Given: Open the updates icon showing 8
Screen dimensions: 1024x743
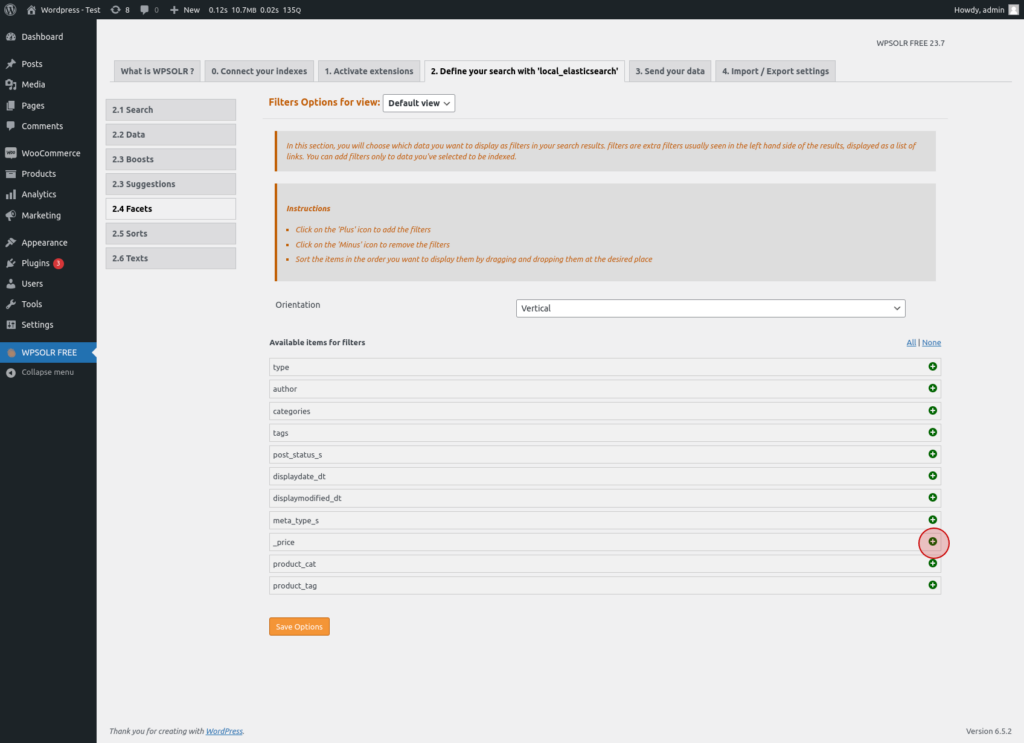Looking at the screenshot, I should tap(120, 10).
